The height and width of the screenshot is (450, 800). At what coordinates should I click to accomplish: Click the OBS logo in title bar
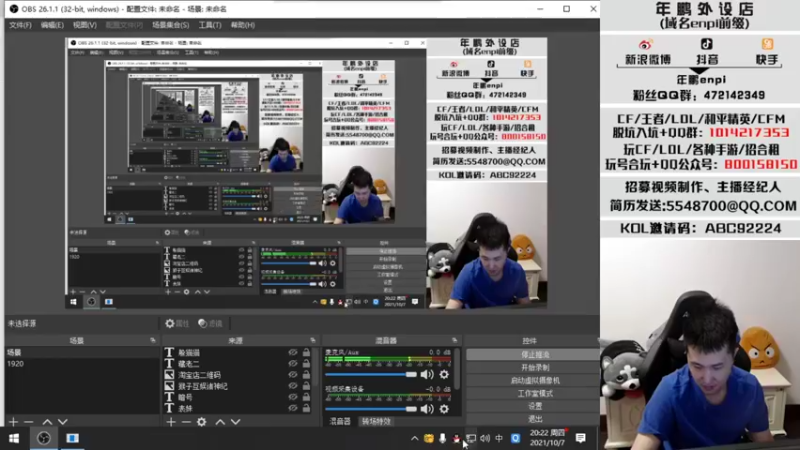click(14, 9)
